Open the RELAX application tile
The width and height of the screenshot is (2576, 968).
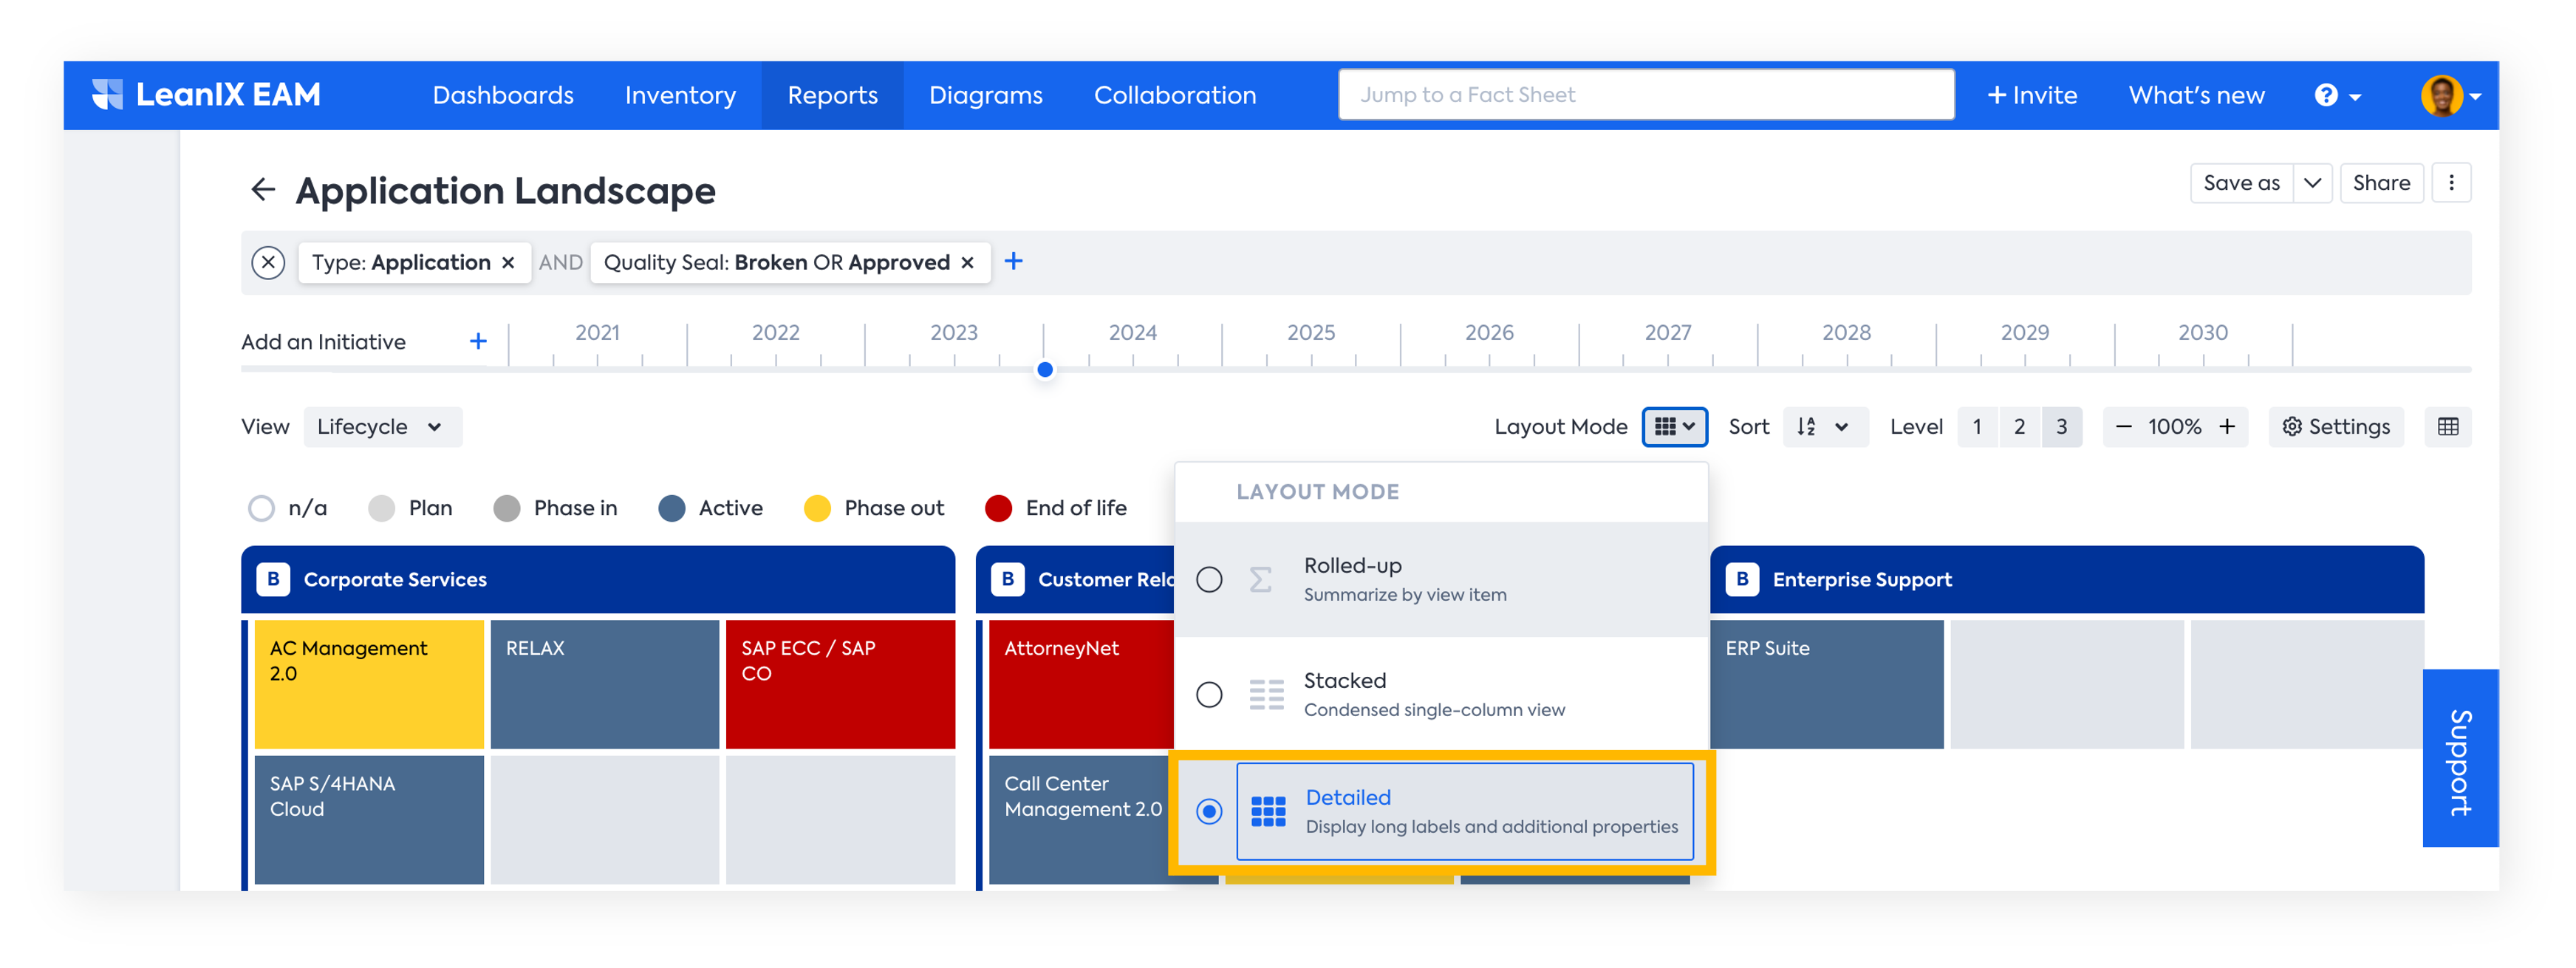[x=604, y=684]
